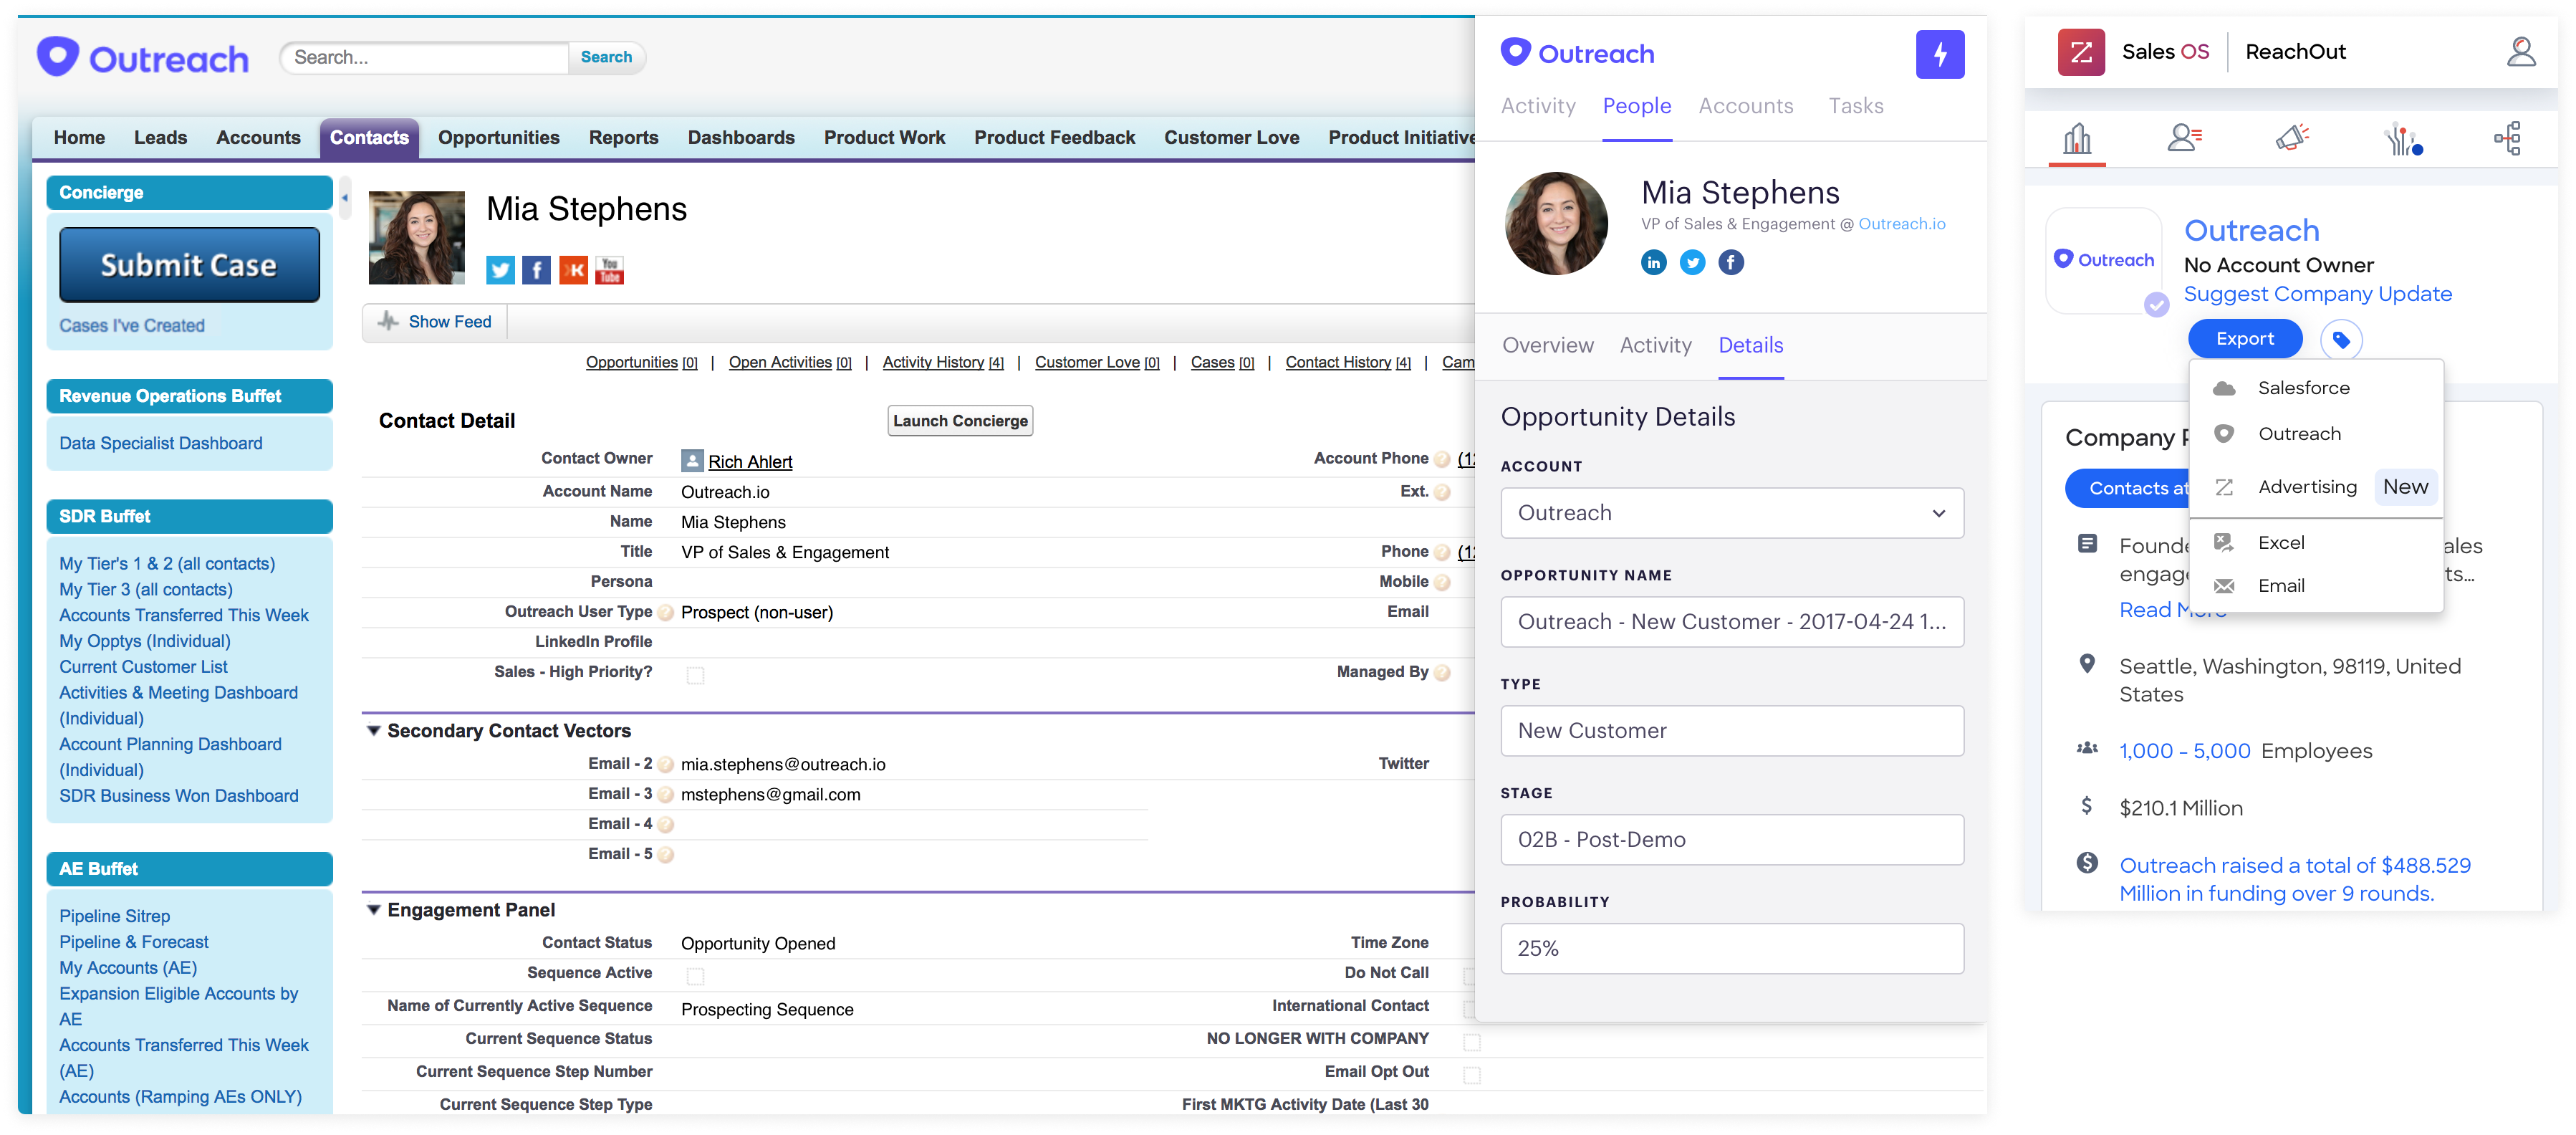Open the org chart icon in ReachOut toolbar

click(2507, 138)
